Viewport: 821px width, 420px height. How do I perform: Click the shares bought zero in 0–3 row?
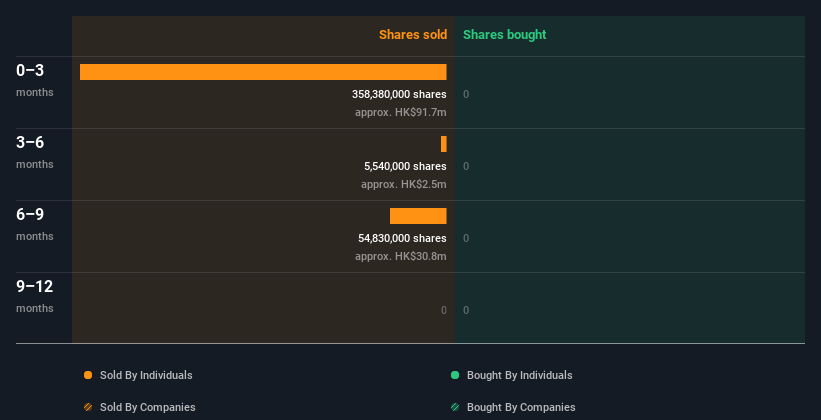[x=466, y=94]
